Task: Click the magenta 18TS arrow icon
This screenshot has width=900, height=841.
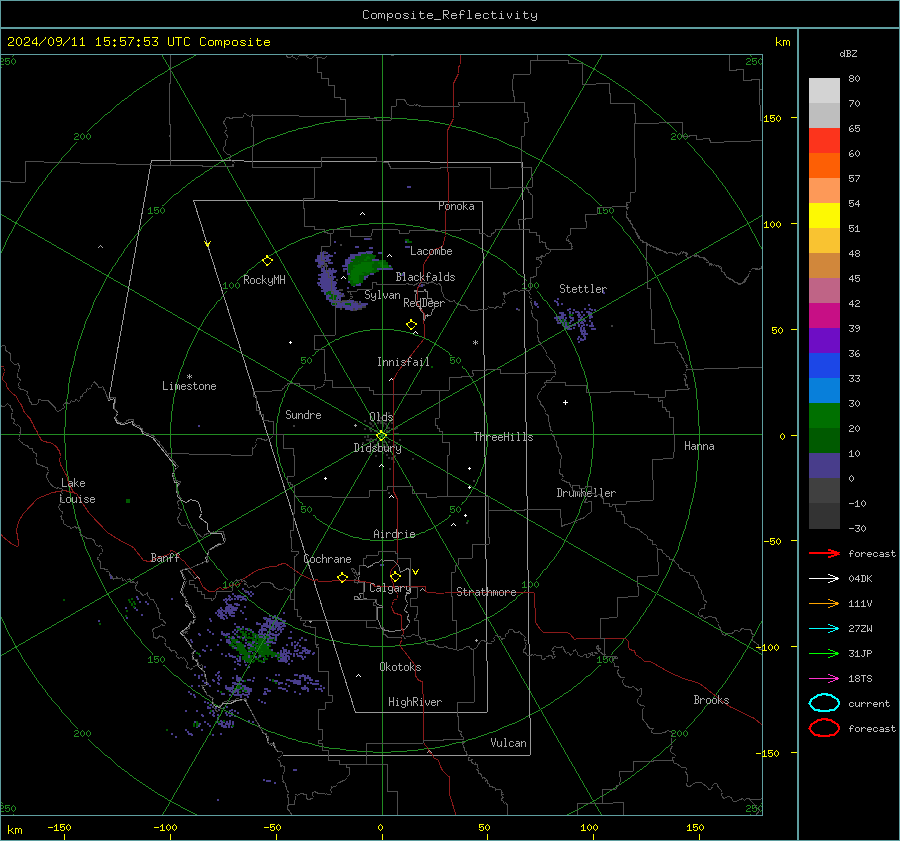Action: click(x=824, y=679)
